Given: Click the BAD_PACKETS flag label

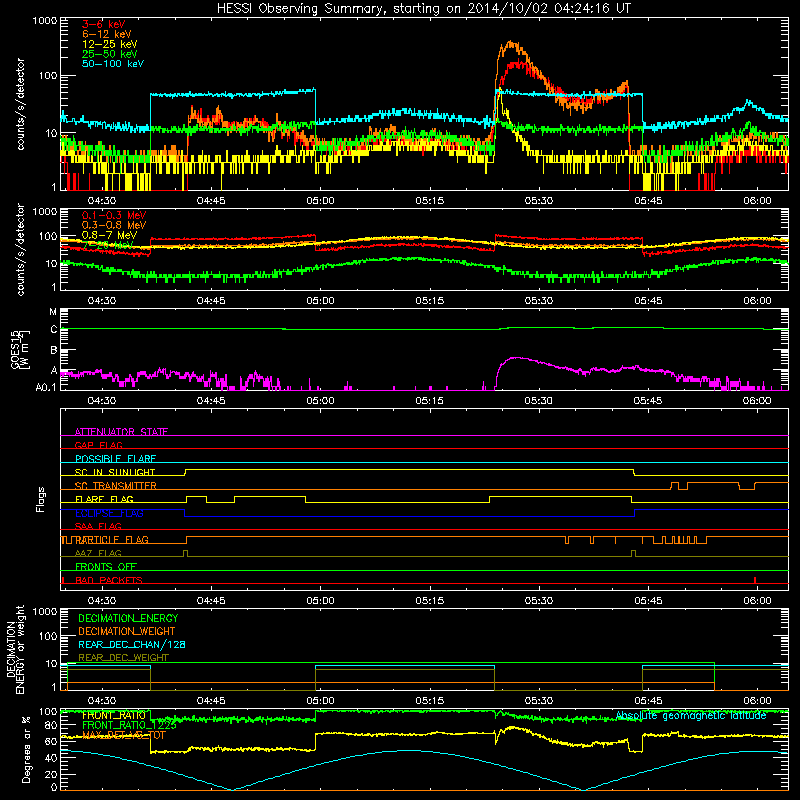Looking at the screenshot, I should click(109, 580).
